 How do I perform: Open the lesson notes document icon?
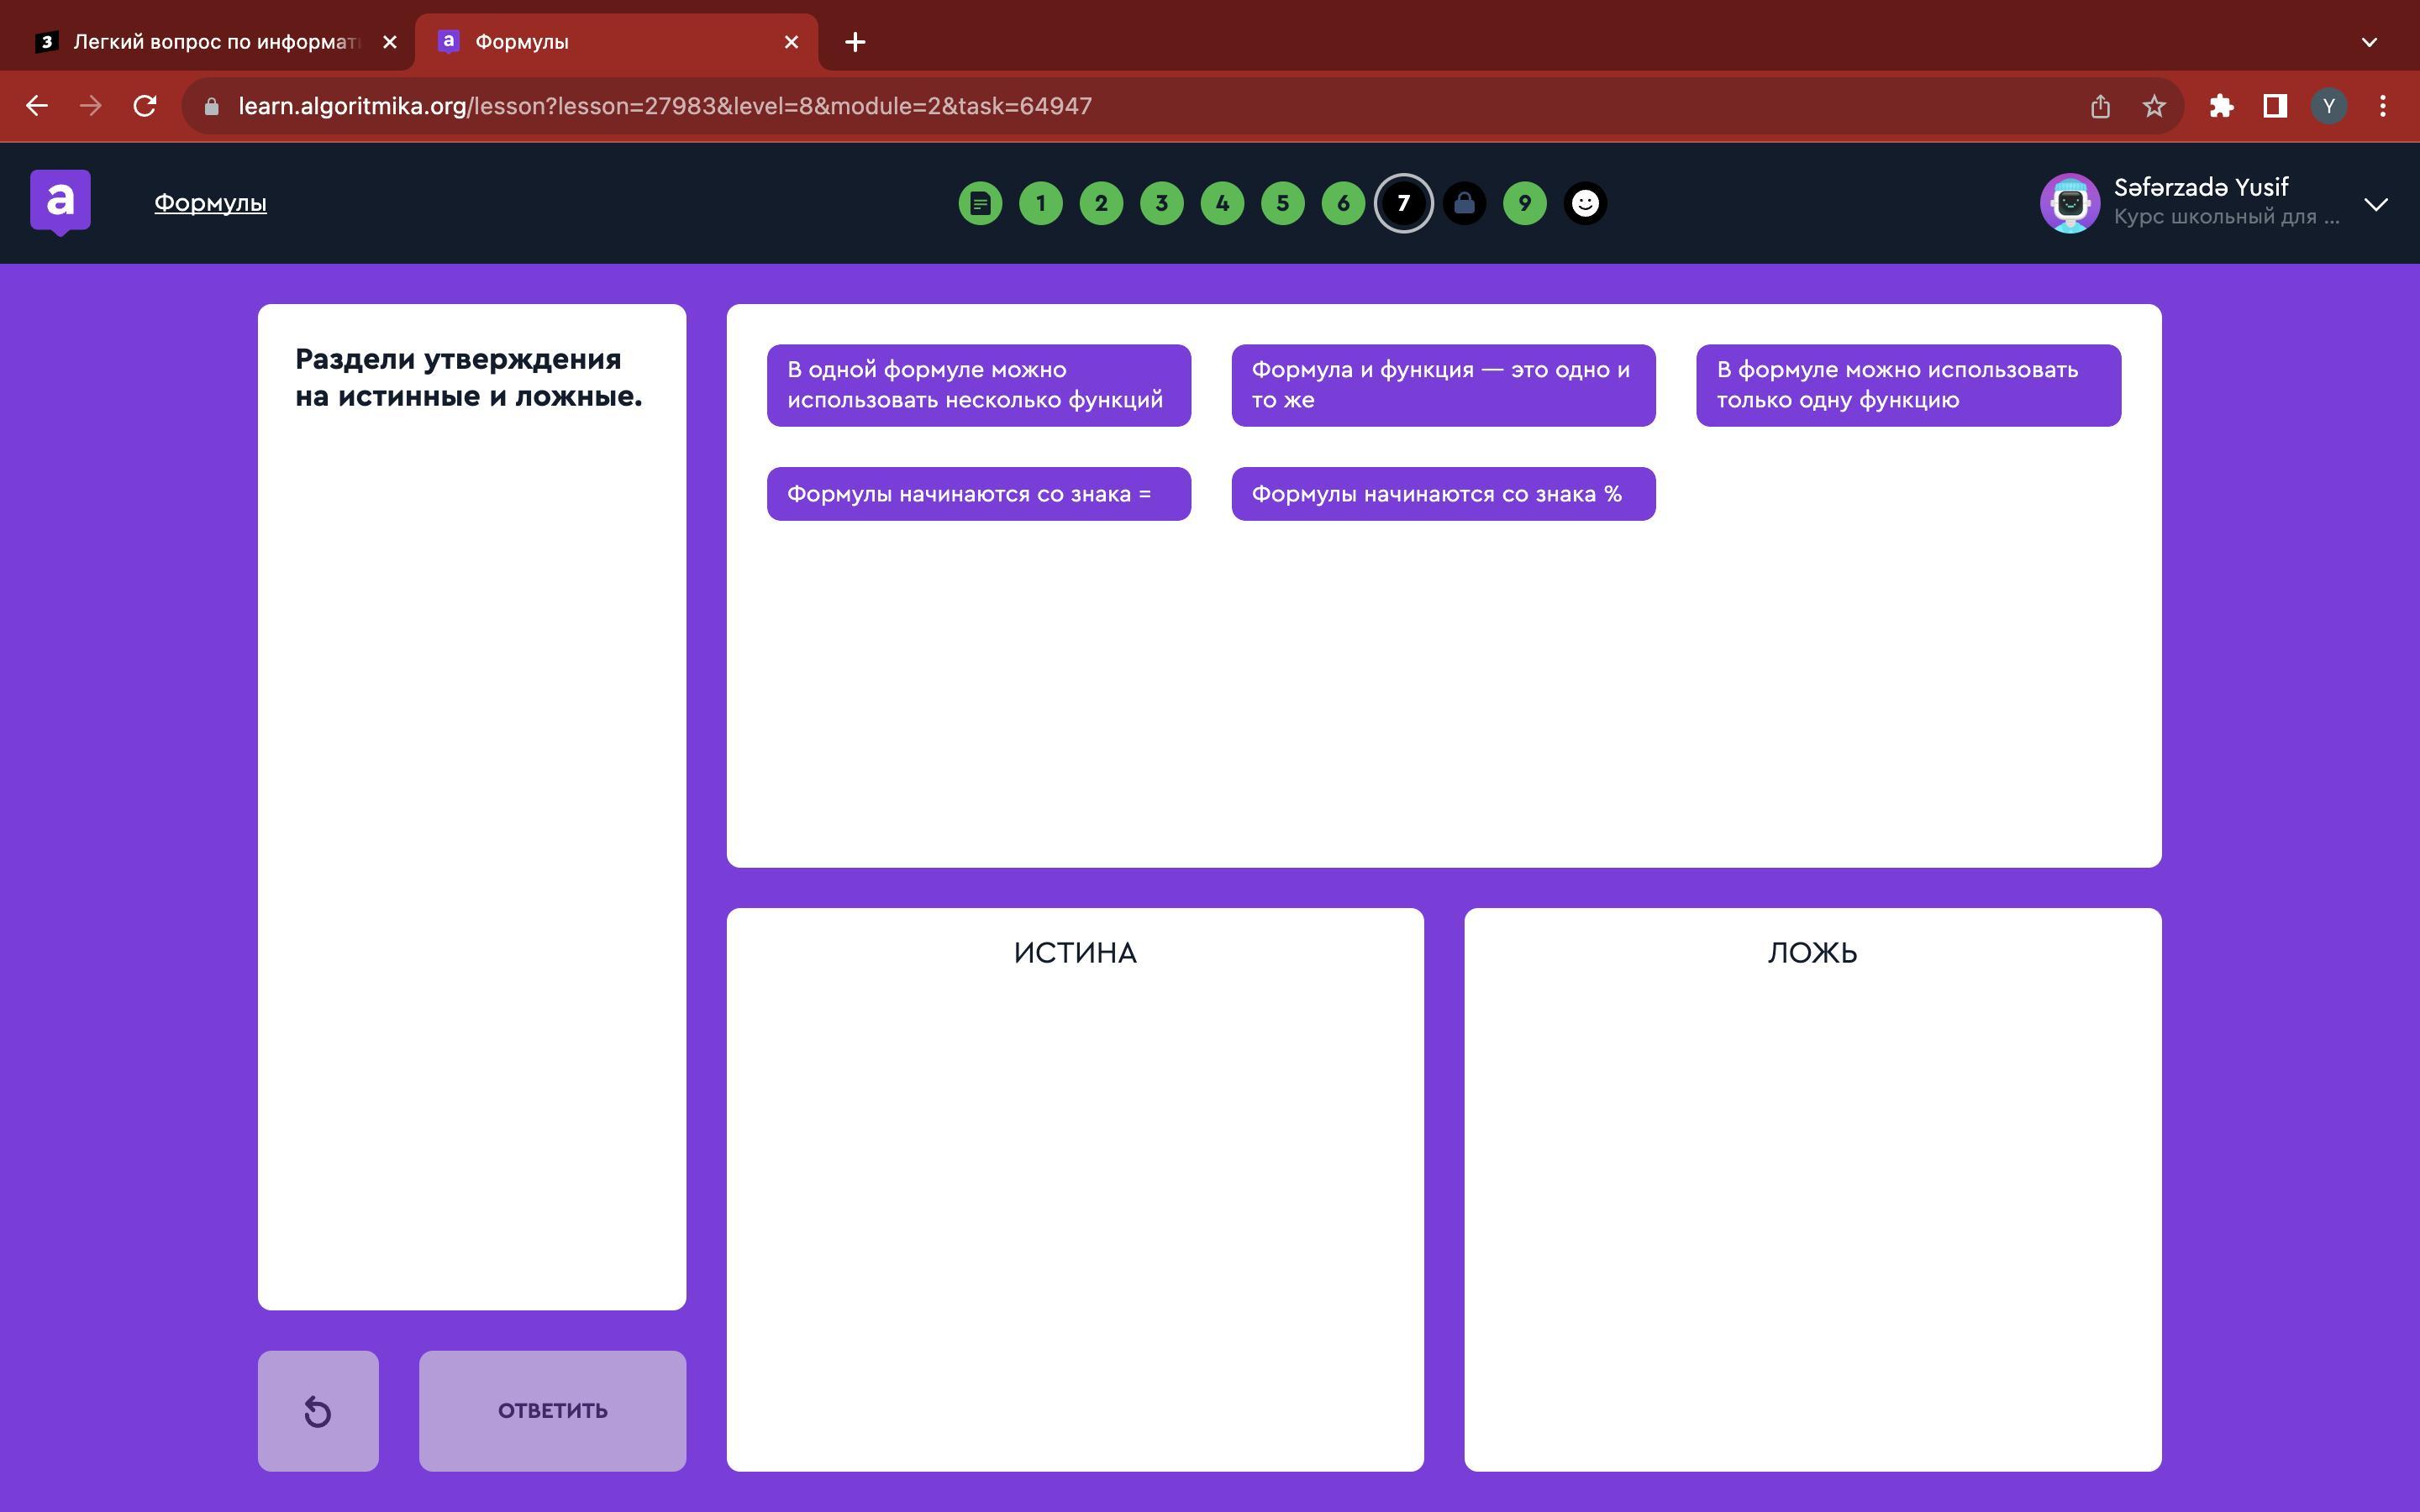(980, 204)
